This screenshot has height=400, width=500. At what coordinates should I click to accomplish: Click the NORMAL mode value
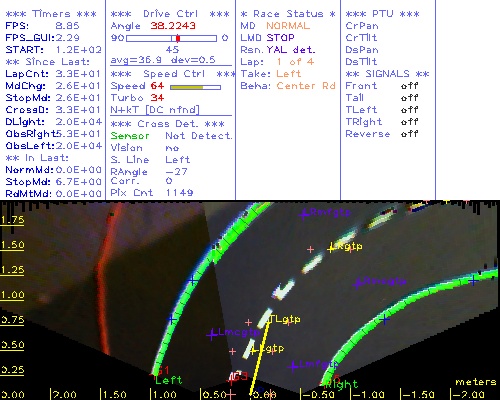(288, 26)
